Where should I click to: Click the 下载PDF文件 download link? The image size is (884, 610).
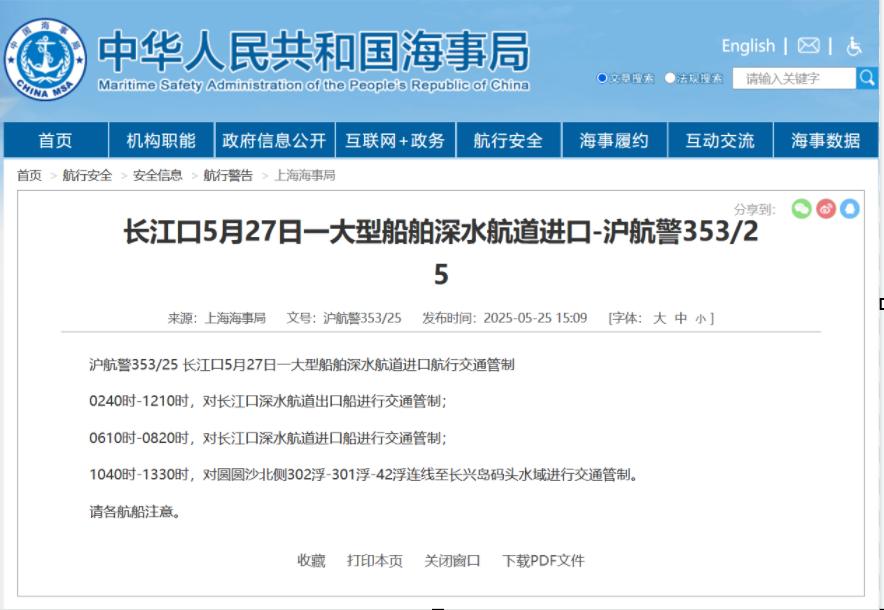coord(543,560)
